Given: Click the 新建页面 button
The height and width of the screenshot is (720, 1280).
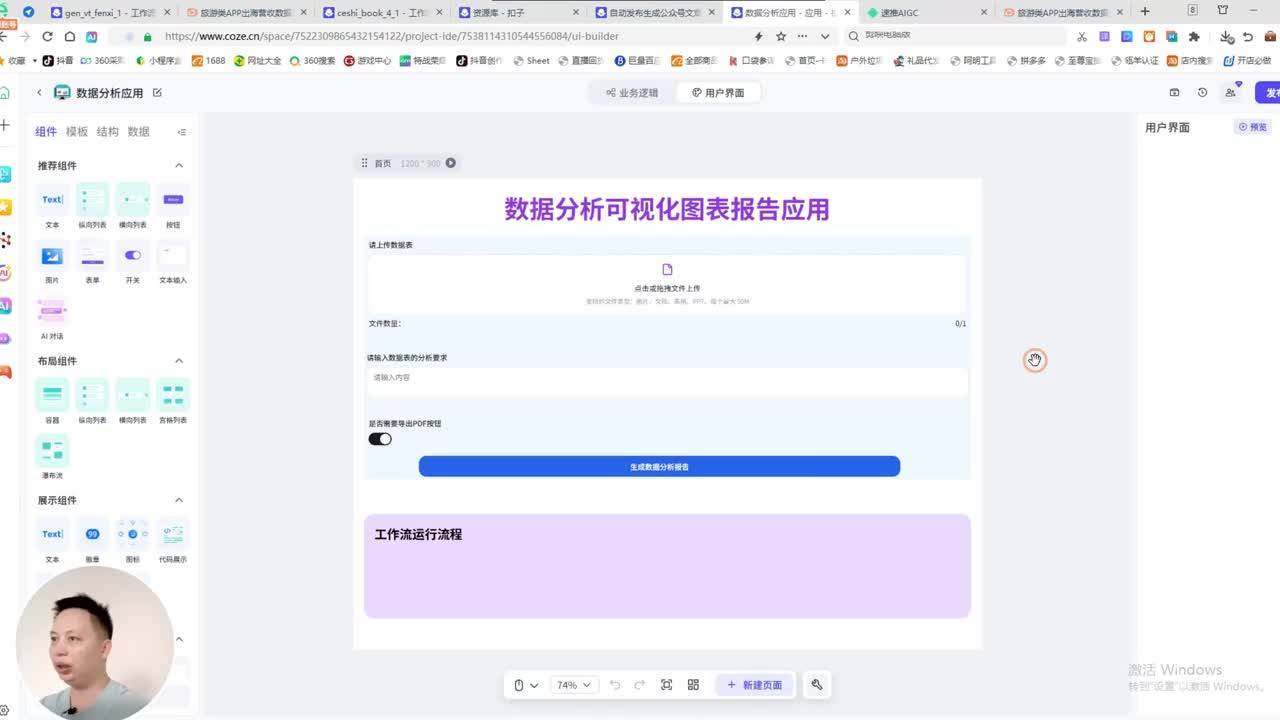Looking at the screenshot, I should click(x=754, y=685).
